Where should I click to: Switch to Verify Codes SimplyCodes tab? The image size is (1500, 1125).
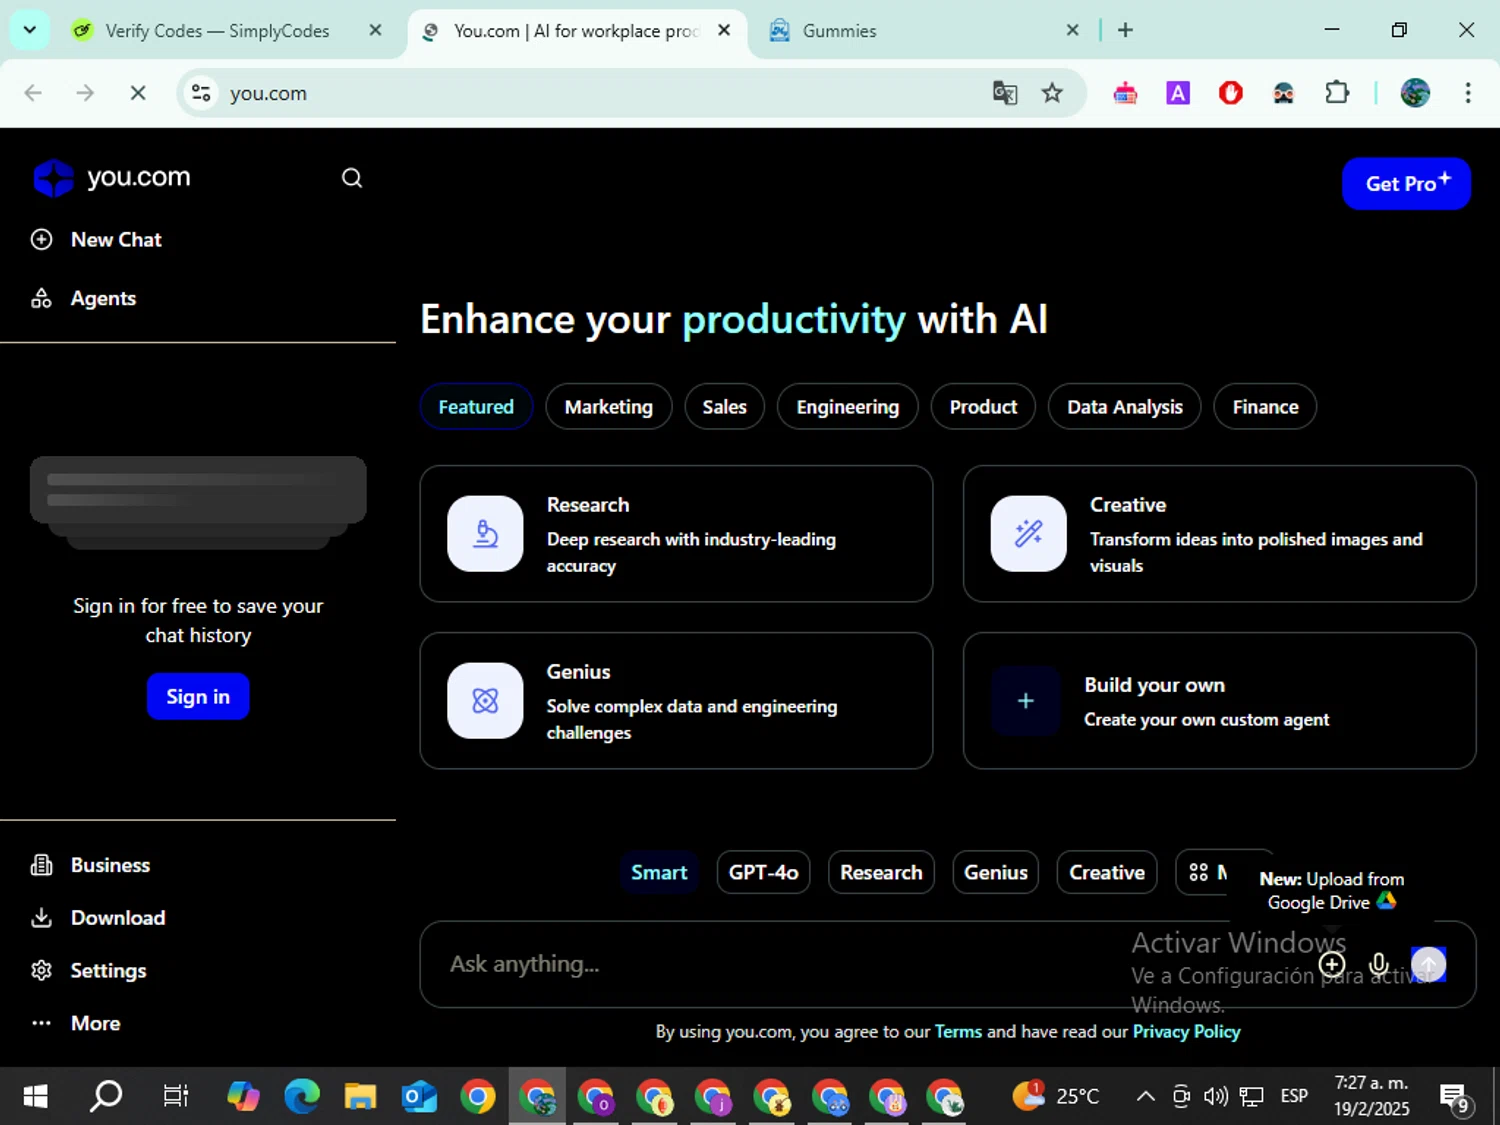[215, 31]
